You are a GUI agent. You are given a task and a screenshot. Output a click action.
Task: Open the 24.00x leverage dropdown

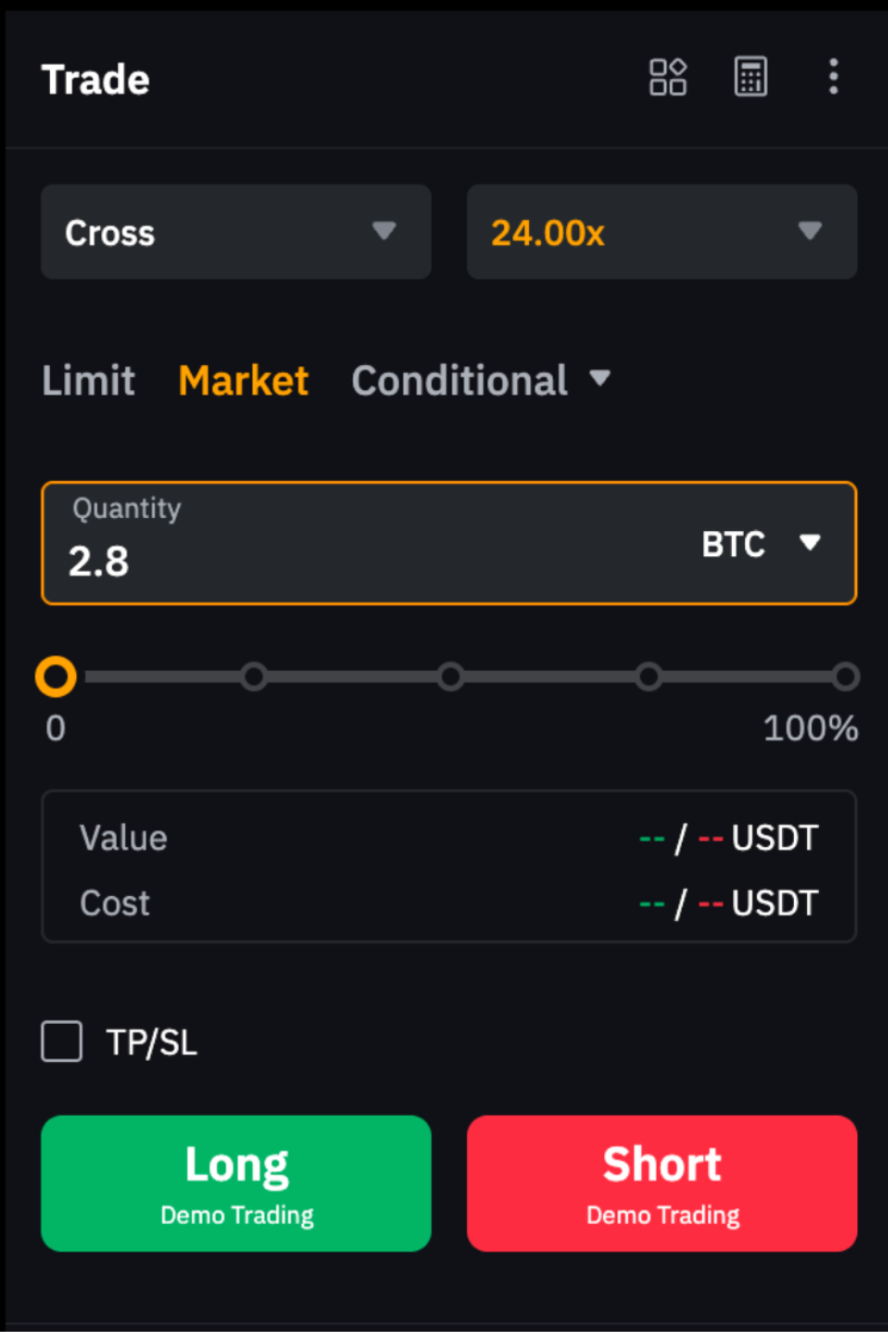coord(661,232)
